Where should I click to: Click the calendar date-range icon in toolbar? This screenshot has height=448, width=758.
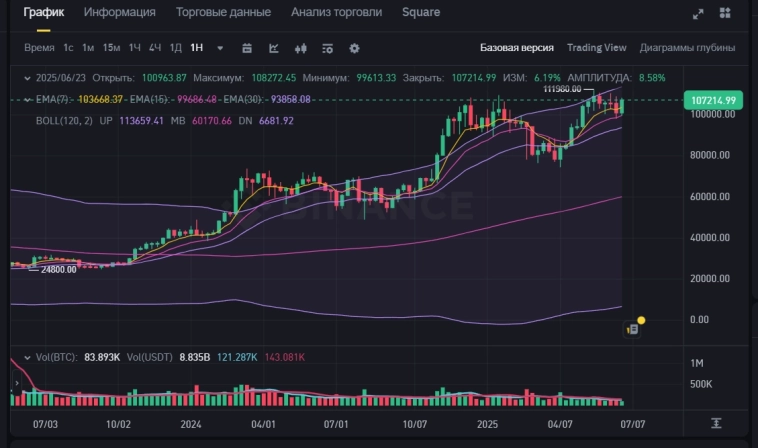[x=246, y=48]
